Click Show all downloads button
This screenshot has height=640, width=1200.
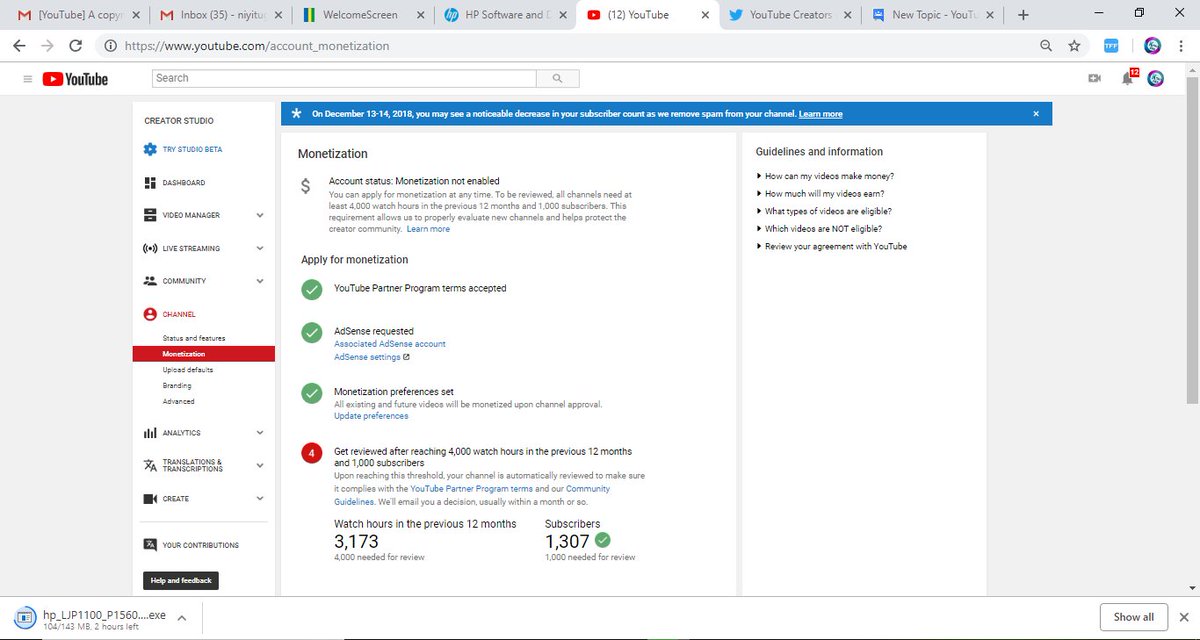click(1134, 617)
